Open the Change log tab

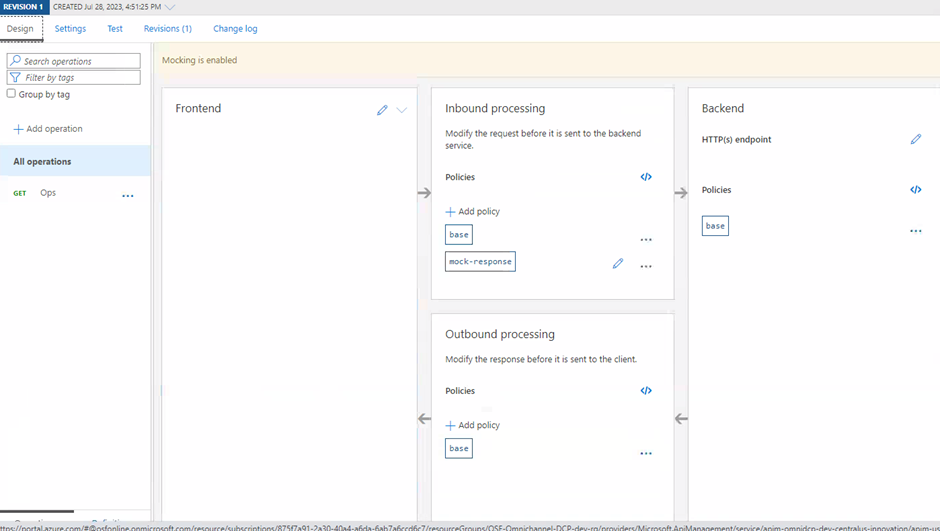pos(235,29)
